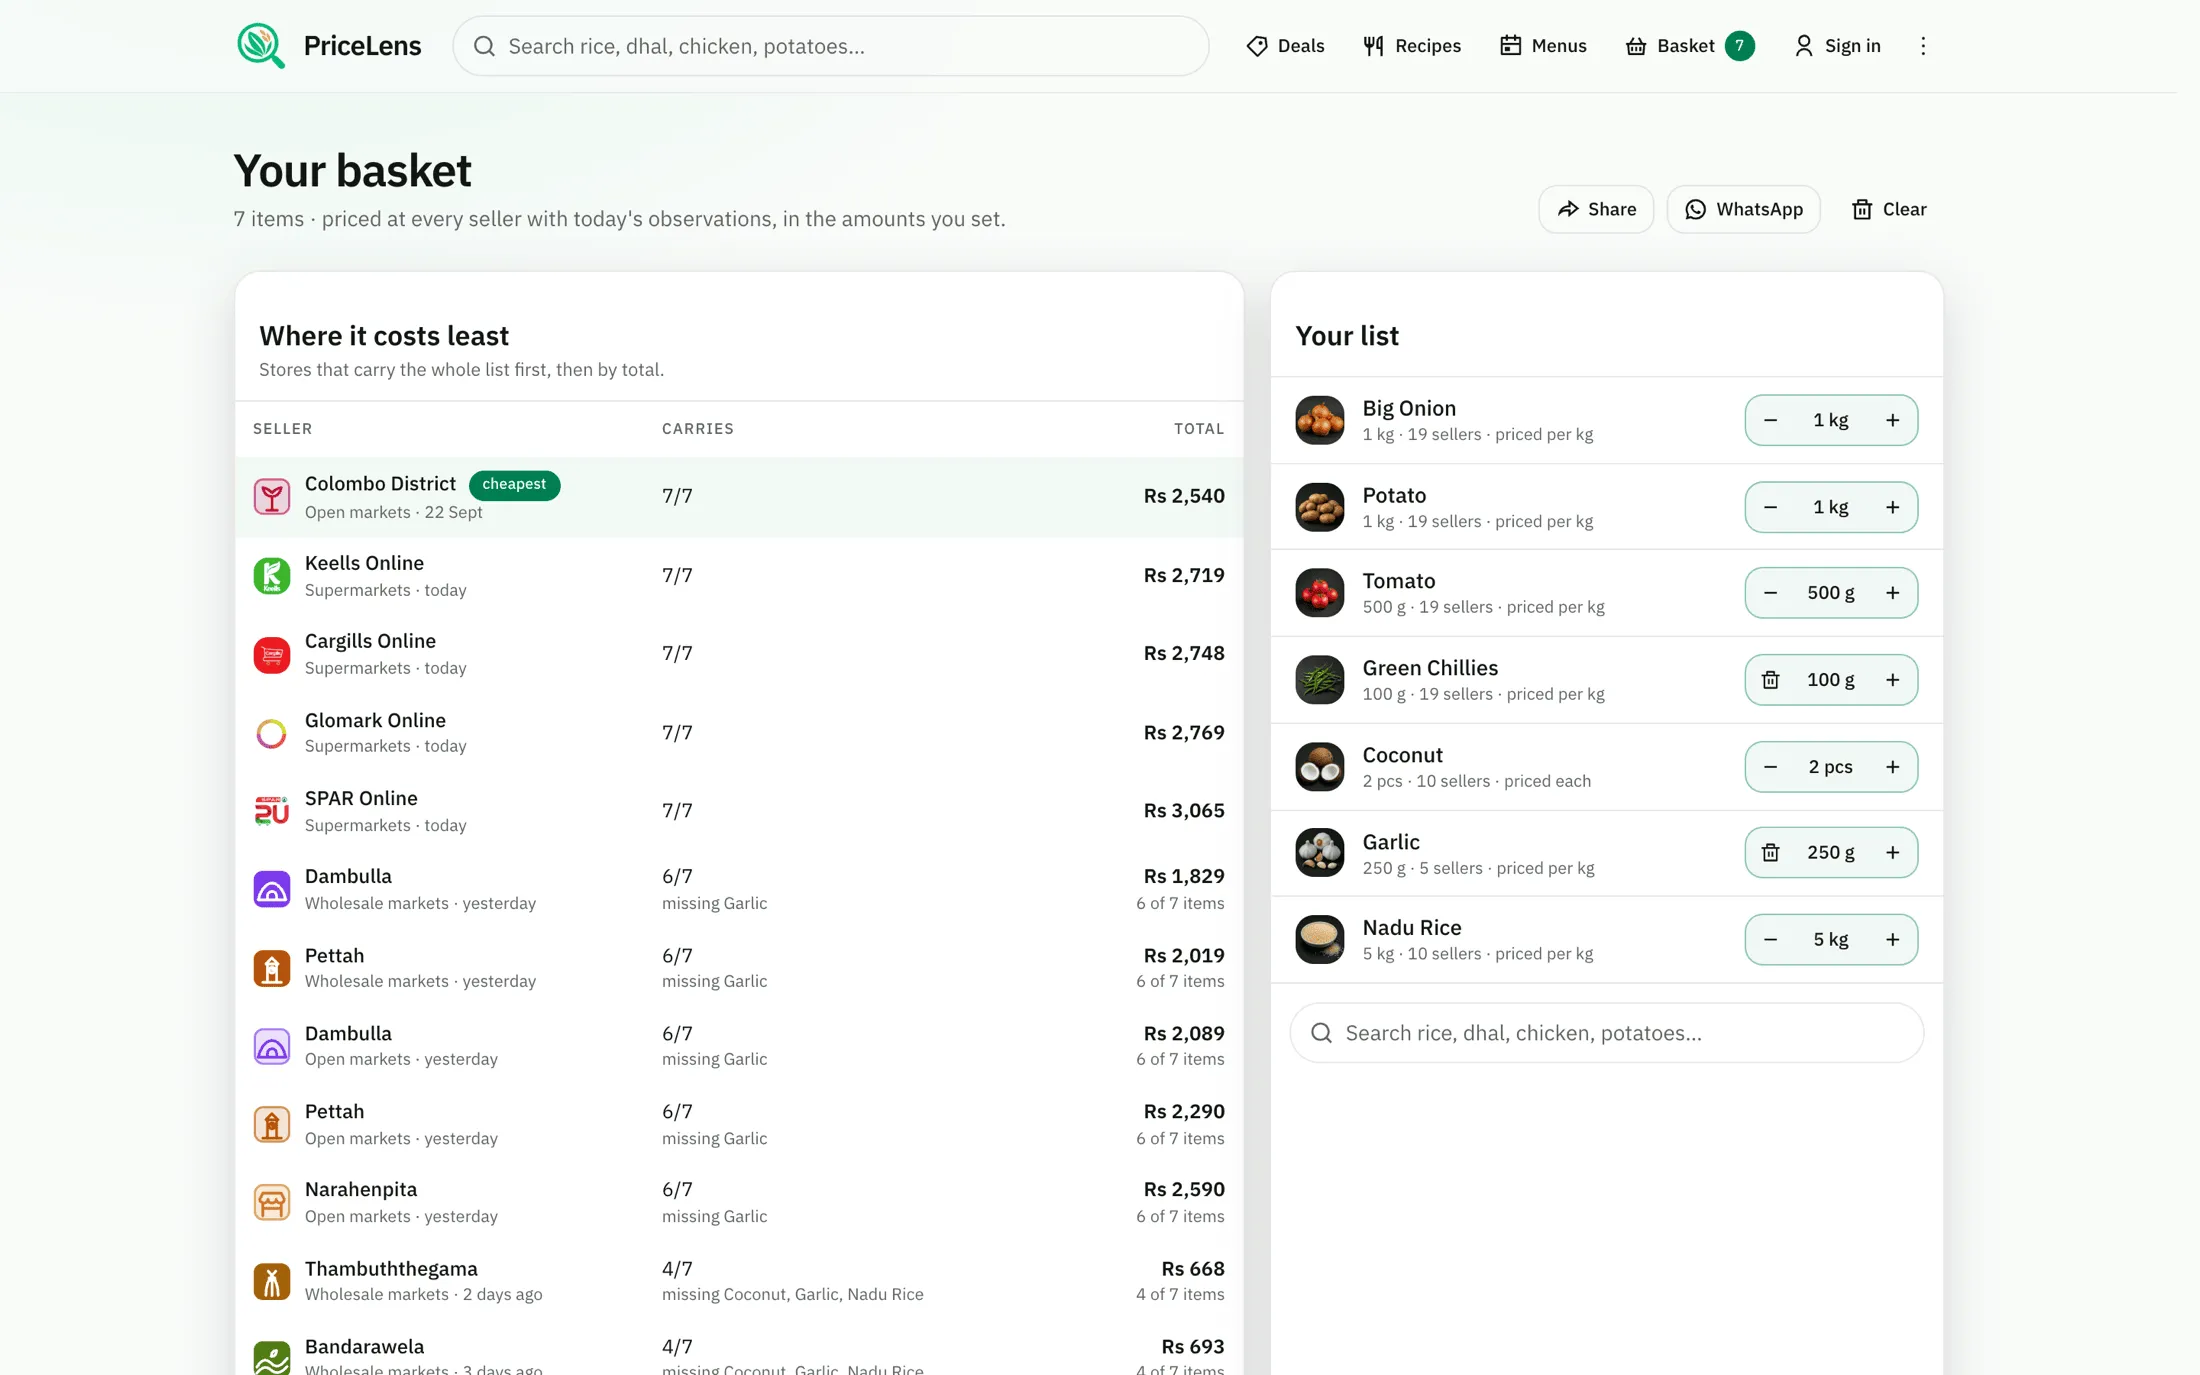
Task: Send basket through WhatsApp
Action: tap(1743, 209)
